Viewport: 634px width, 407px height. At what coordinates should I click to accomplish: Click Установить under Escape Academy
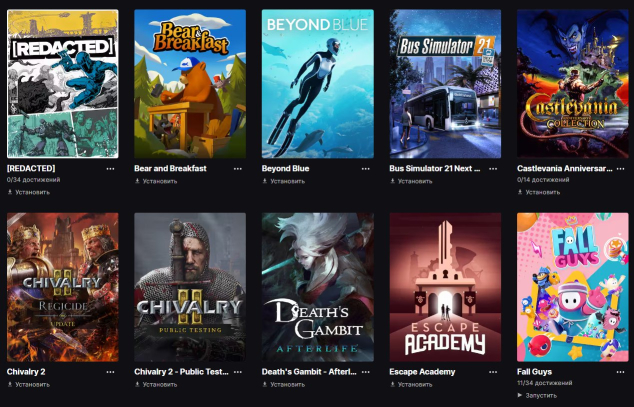click(411, 385)
